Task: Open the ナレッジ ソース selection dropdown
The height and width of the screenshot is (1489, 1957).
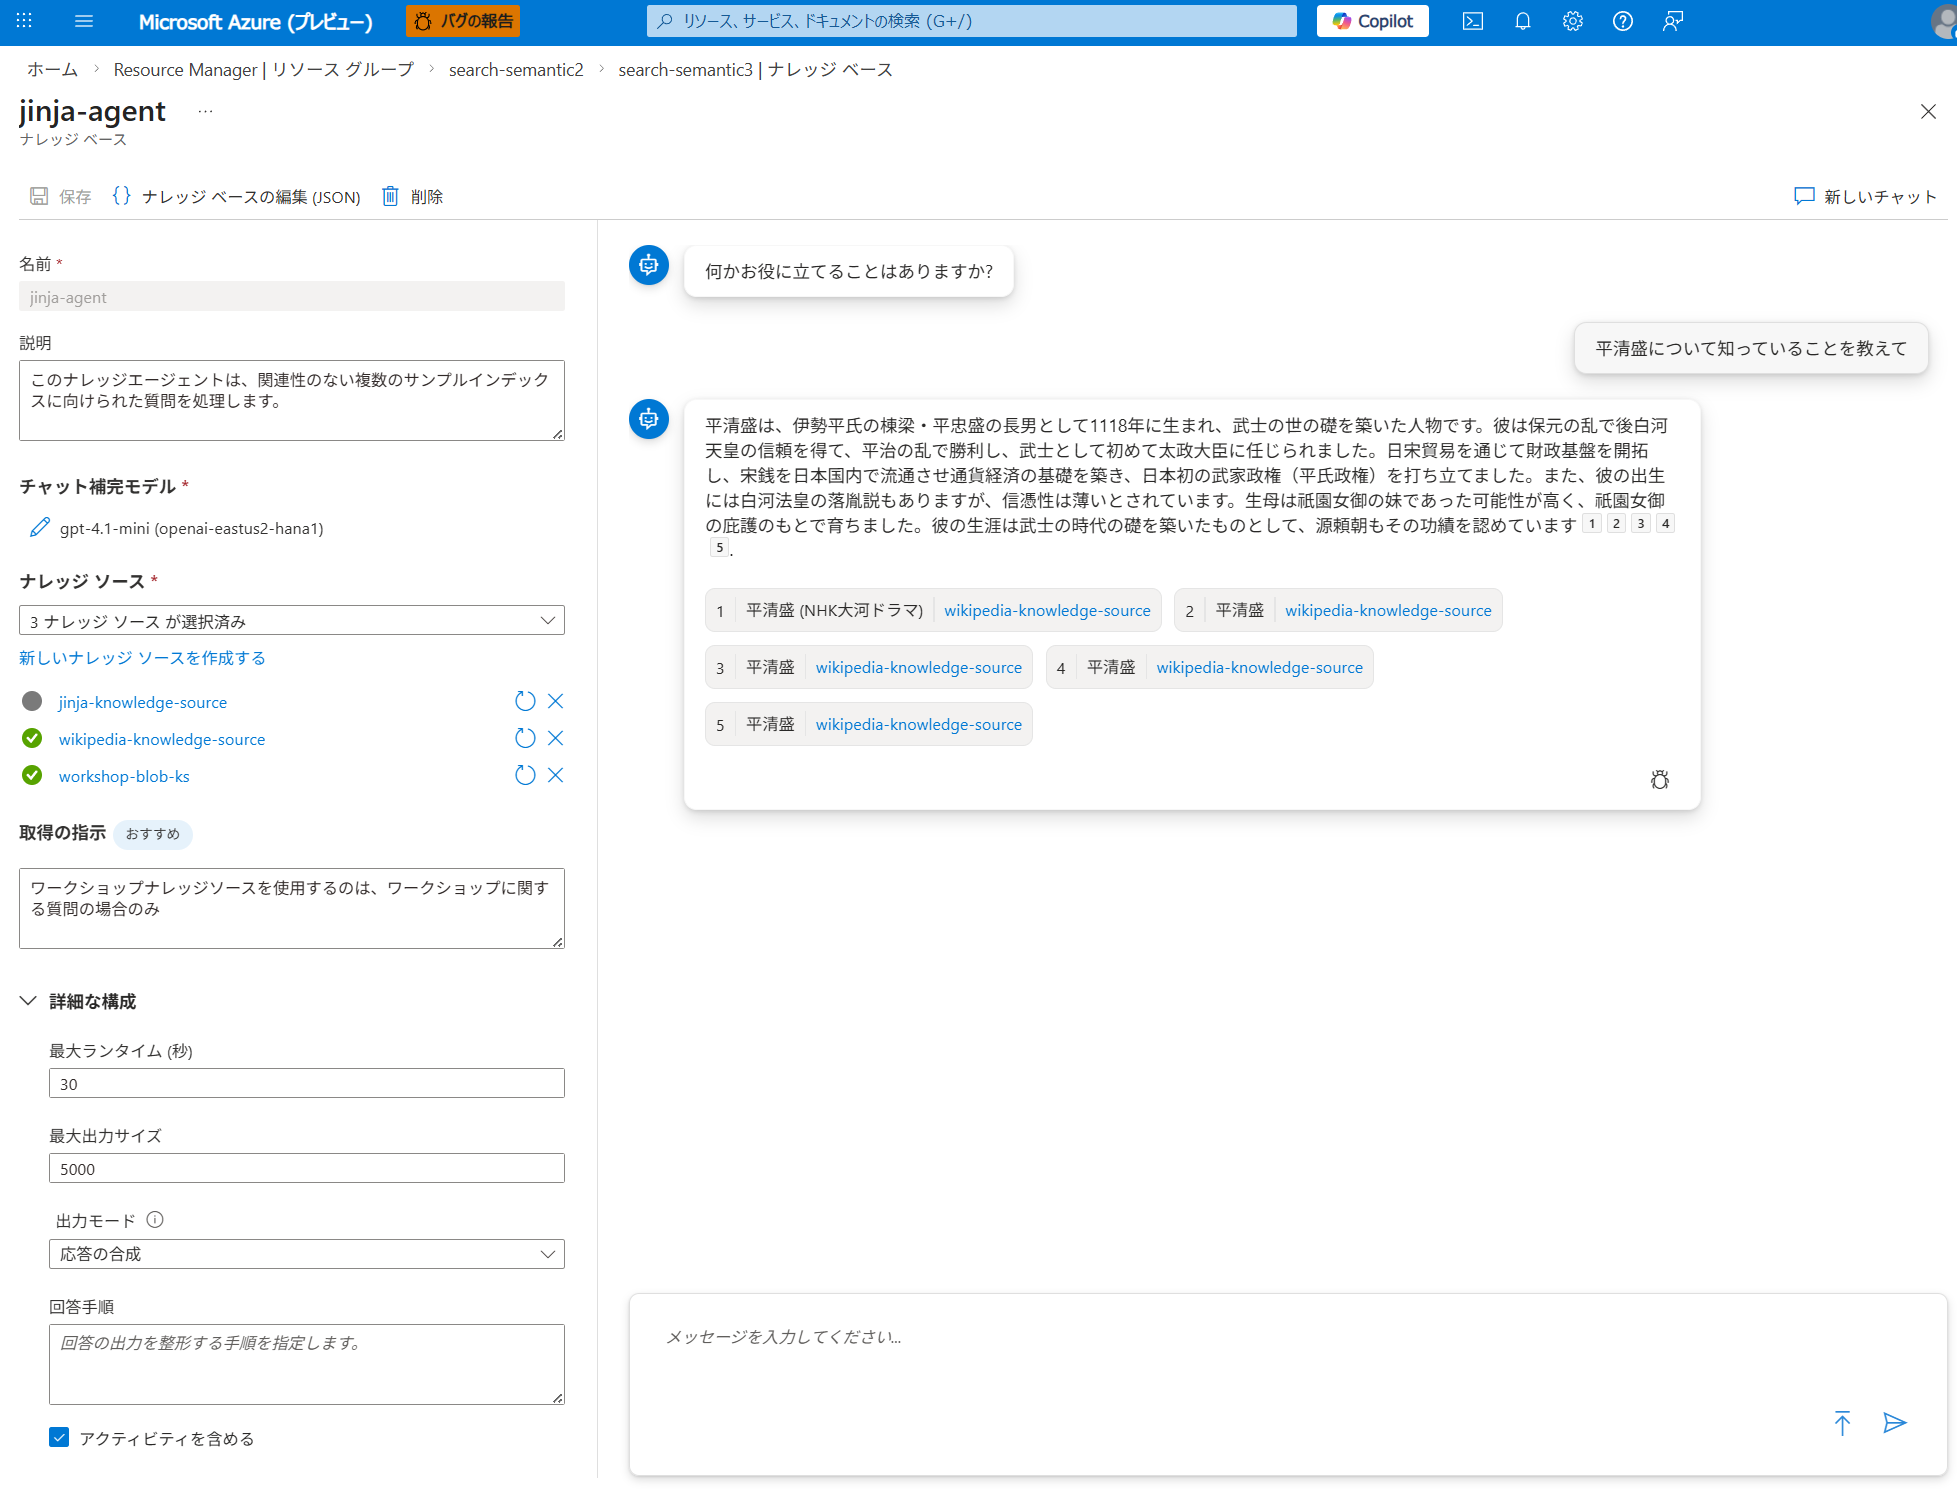Action: 291,621
